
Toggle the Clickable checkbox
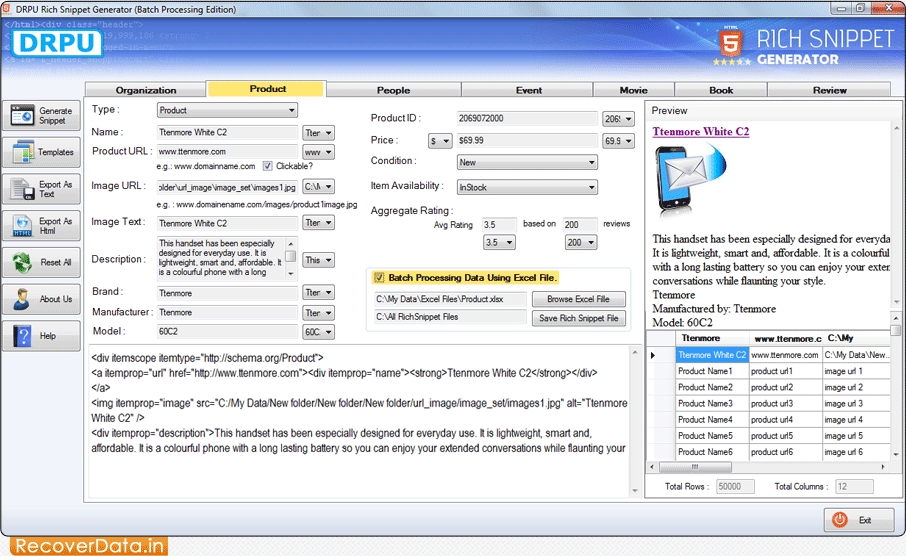coord(268,166)
